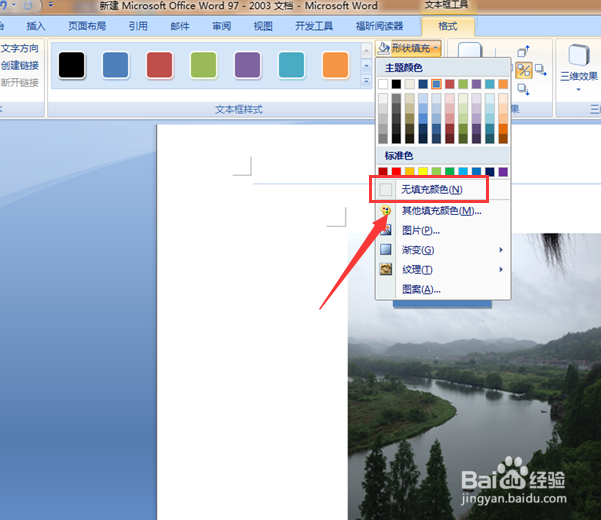Open the 页面布局 Page Layout tab
The height and width of the screenshot is (520, 601).
pos(87,26)
